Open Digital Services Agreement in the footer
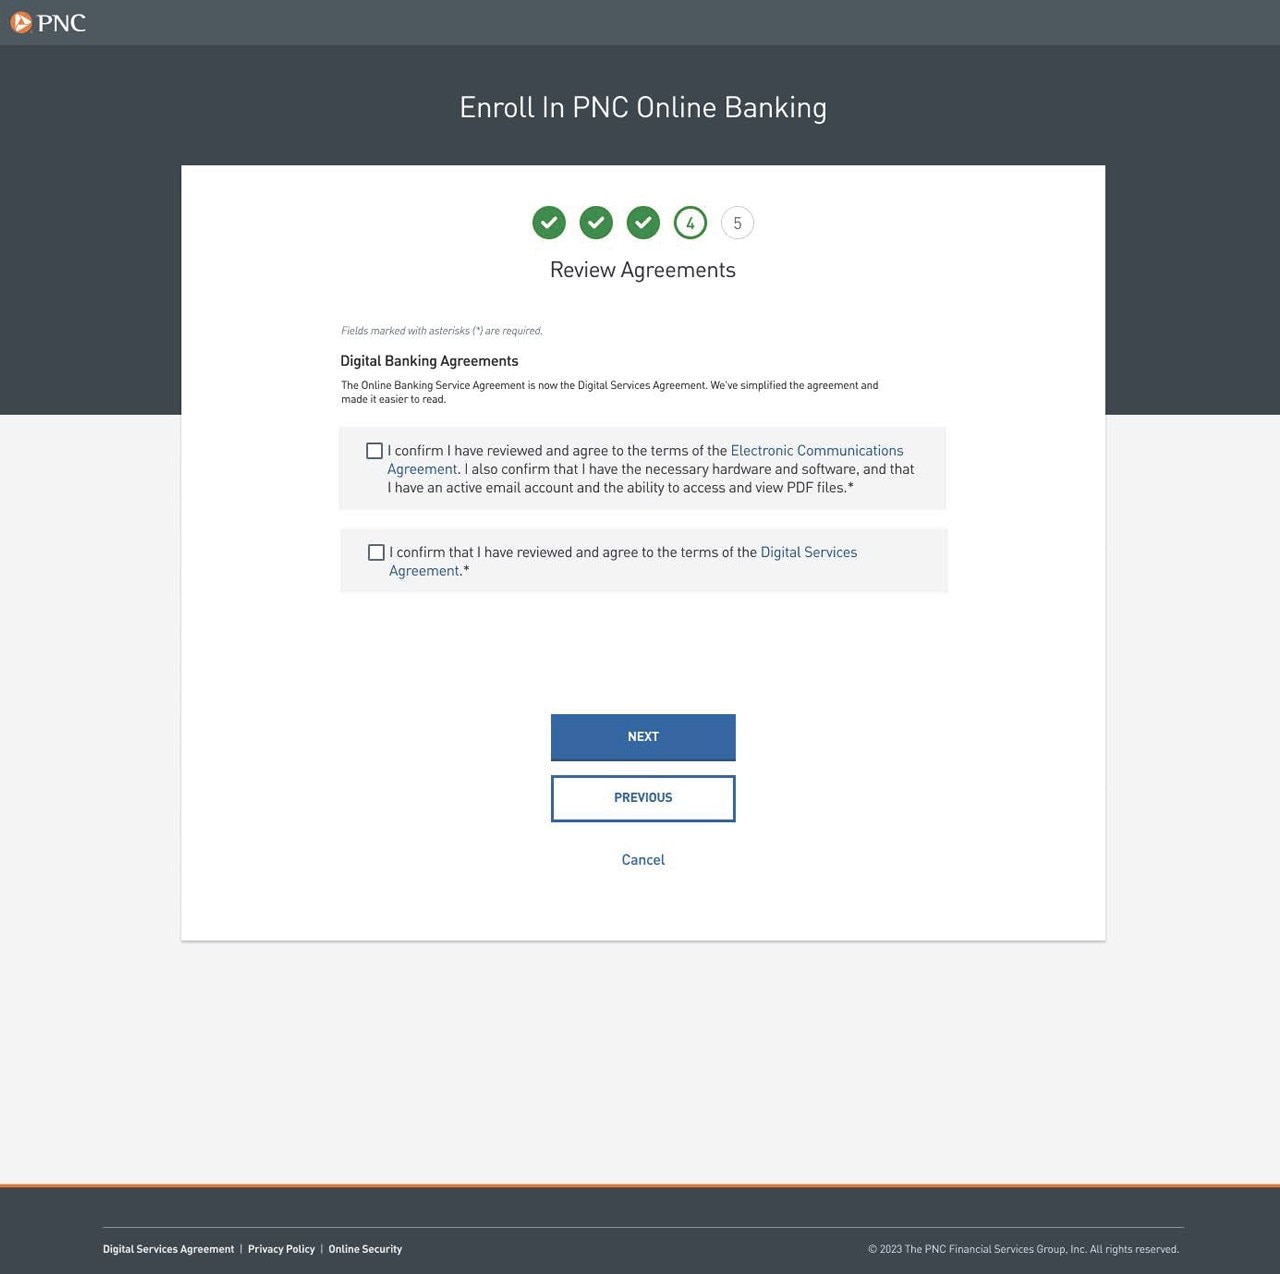1280x1274 pixels. (x=168, y=1249)
